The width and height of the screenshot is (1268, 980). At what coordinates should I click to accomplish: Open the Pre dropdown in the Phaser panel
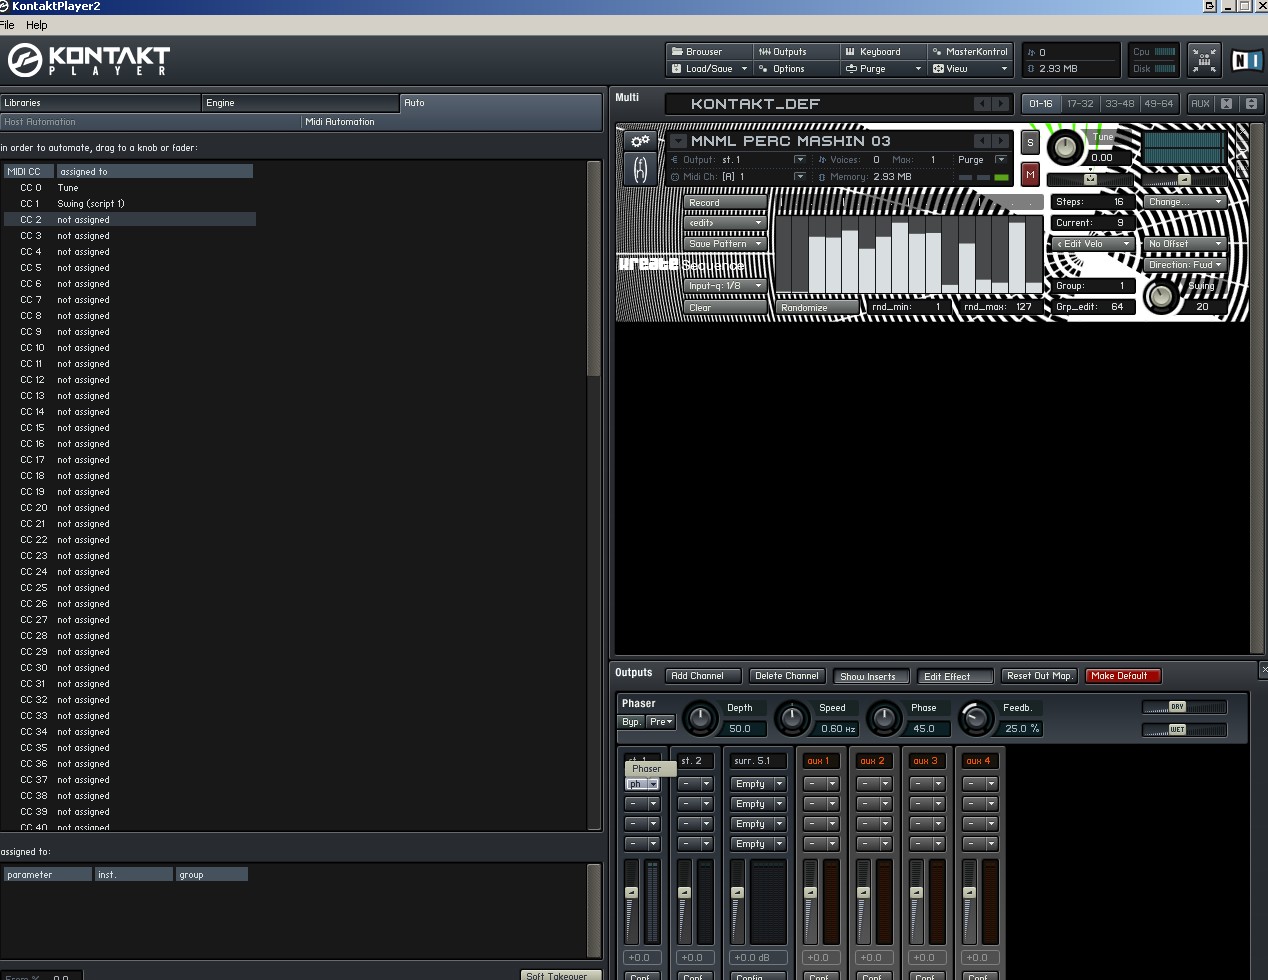pyautogui.click(x=661, y=722)
